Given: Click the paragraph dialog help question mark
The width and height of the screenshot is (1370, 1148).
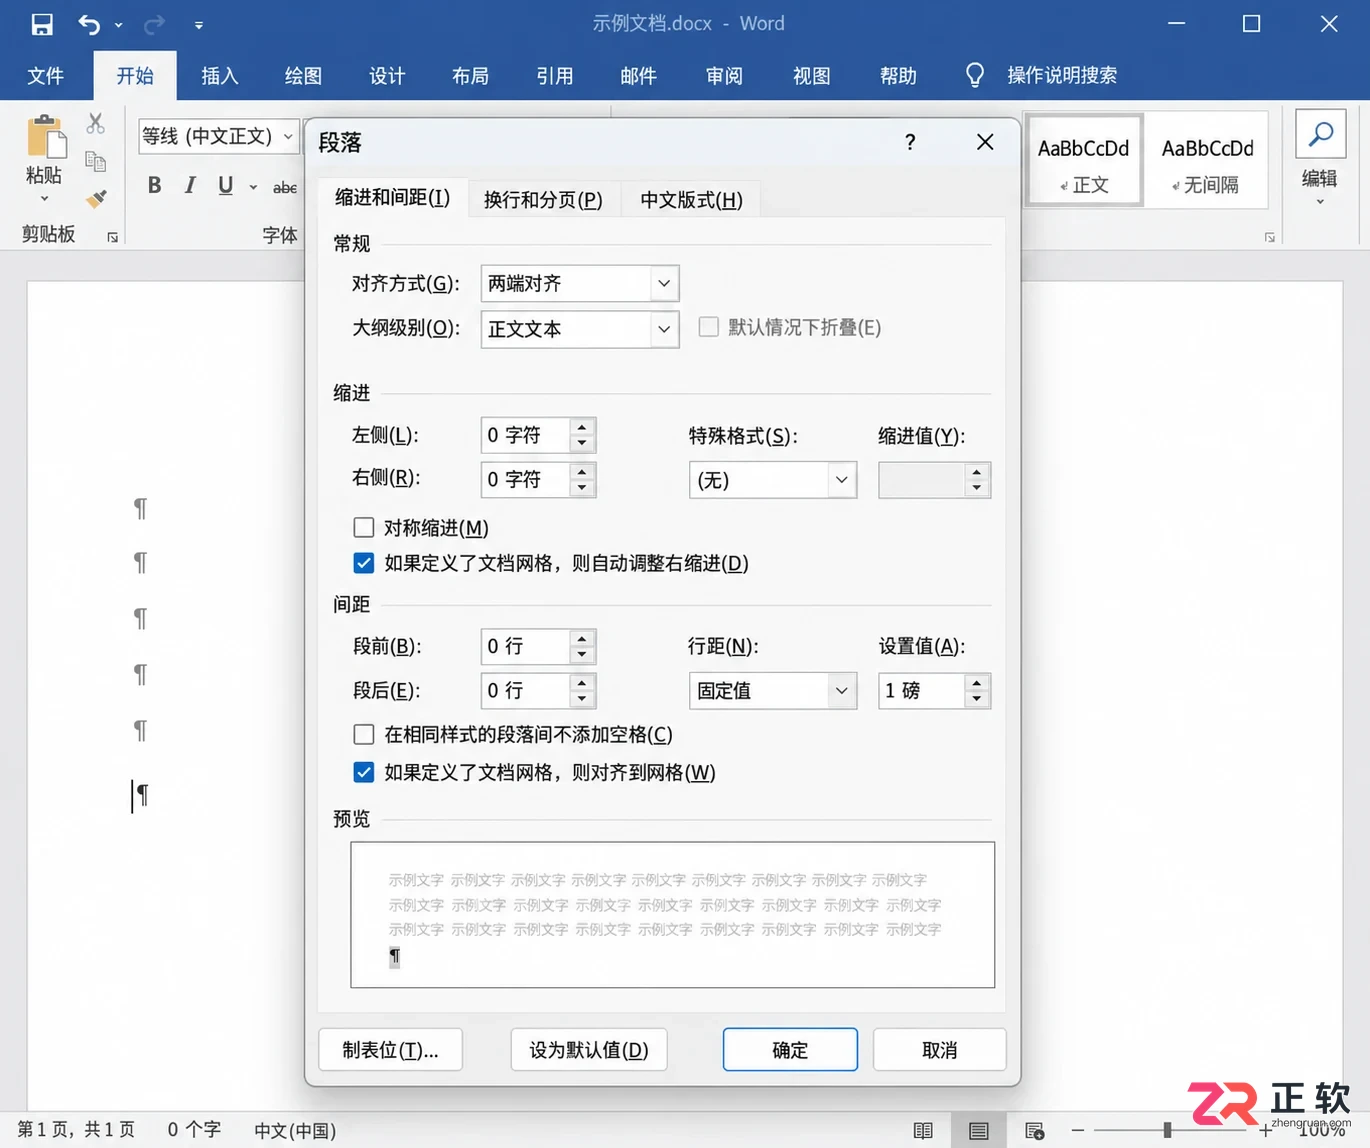Looking at the screenshot, I should coord(910,142).
